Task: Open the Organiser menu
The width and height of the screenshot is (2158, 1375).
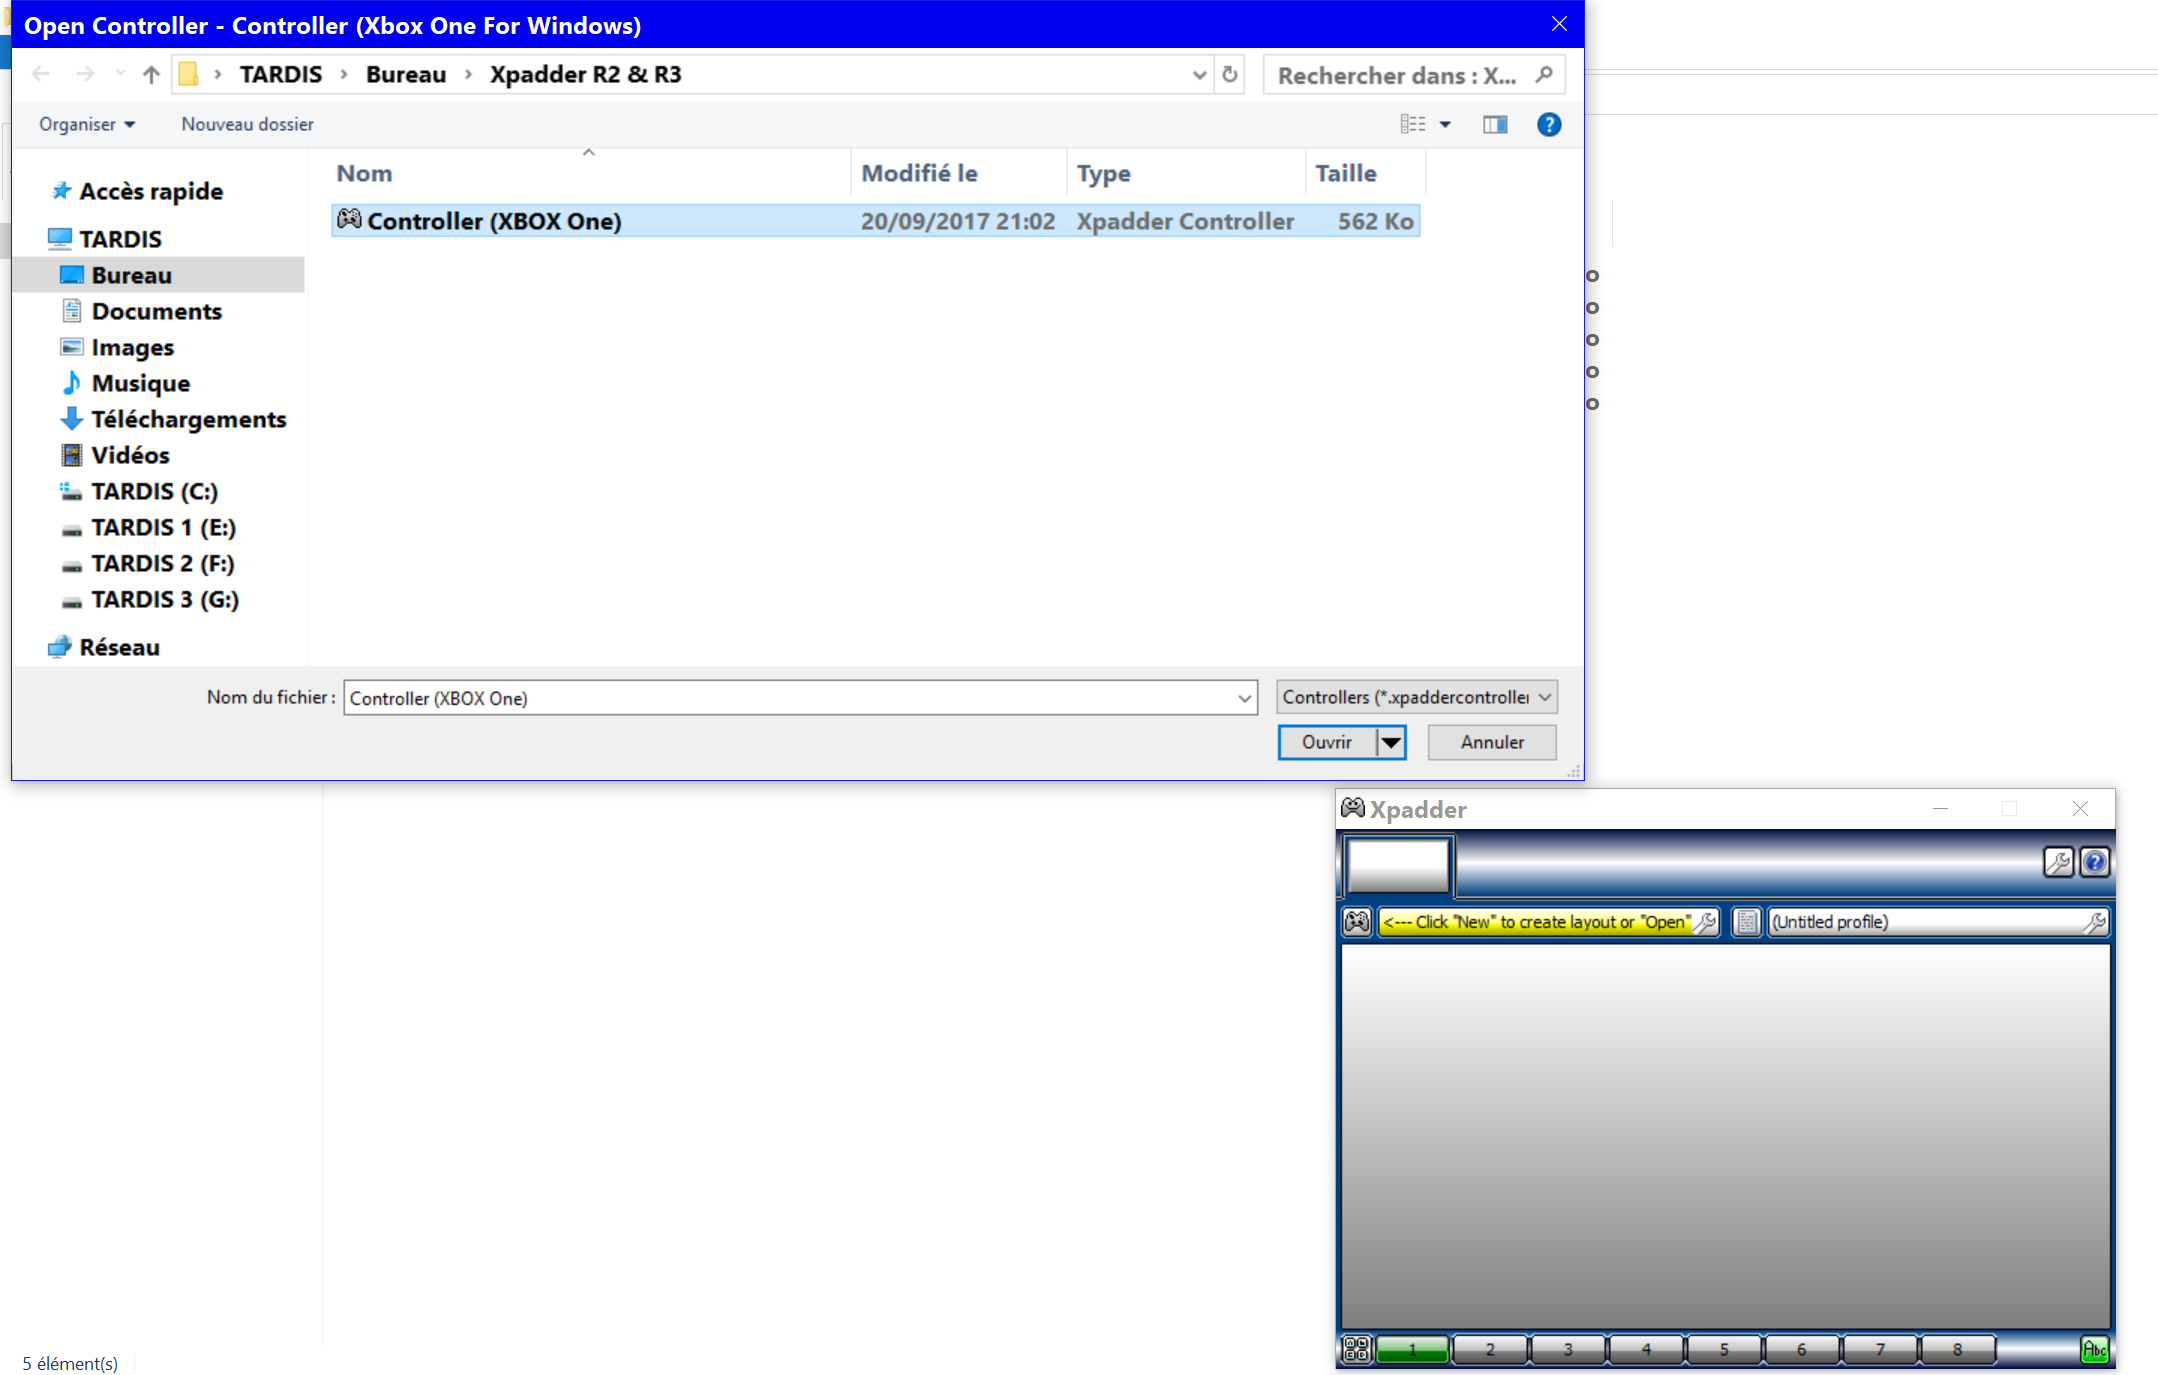Action: click(87, 124)
